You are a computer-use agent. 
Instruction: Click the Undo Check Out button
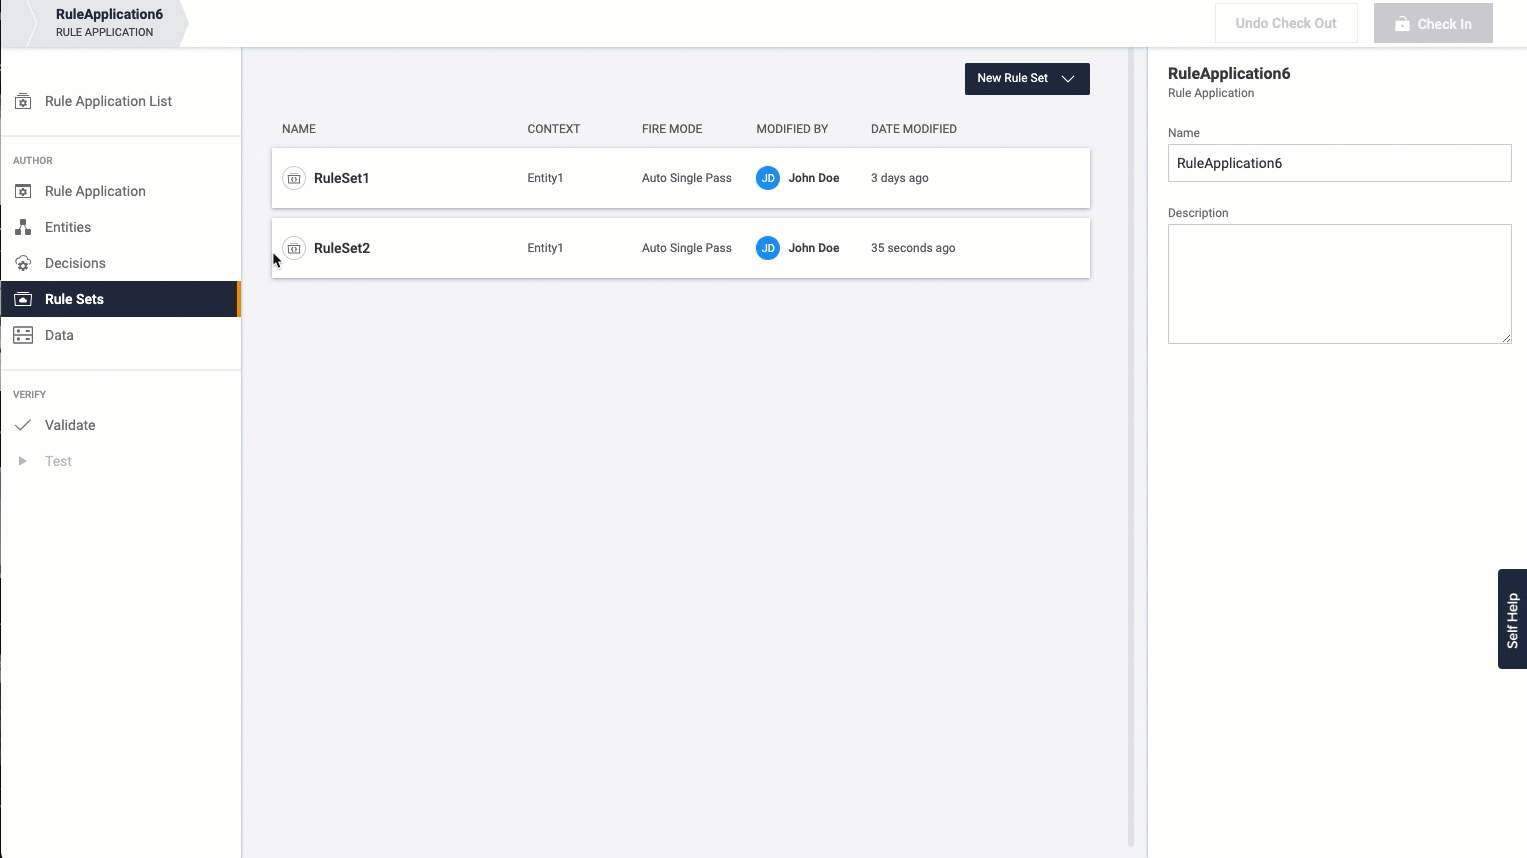[x=1286, y=23]
